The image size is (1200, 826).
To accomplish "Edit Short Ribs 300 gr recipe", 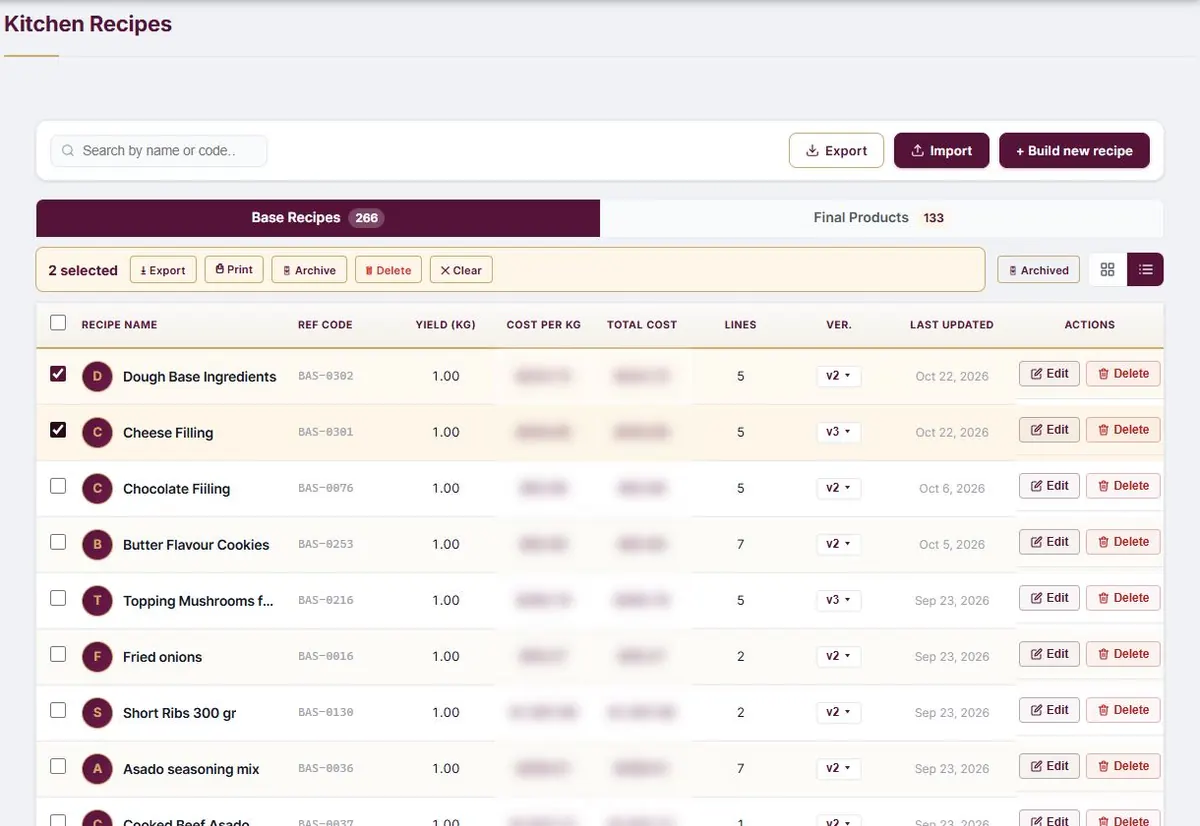I will (x=1049, y=709).
